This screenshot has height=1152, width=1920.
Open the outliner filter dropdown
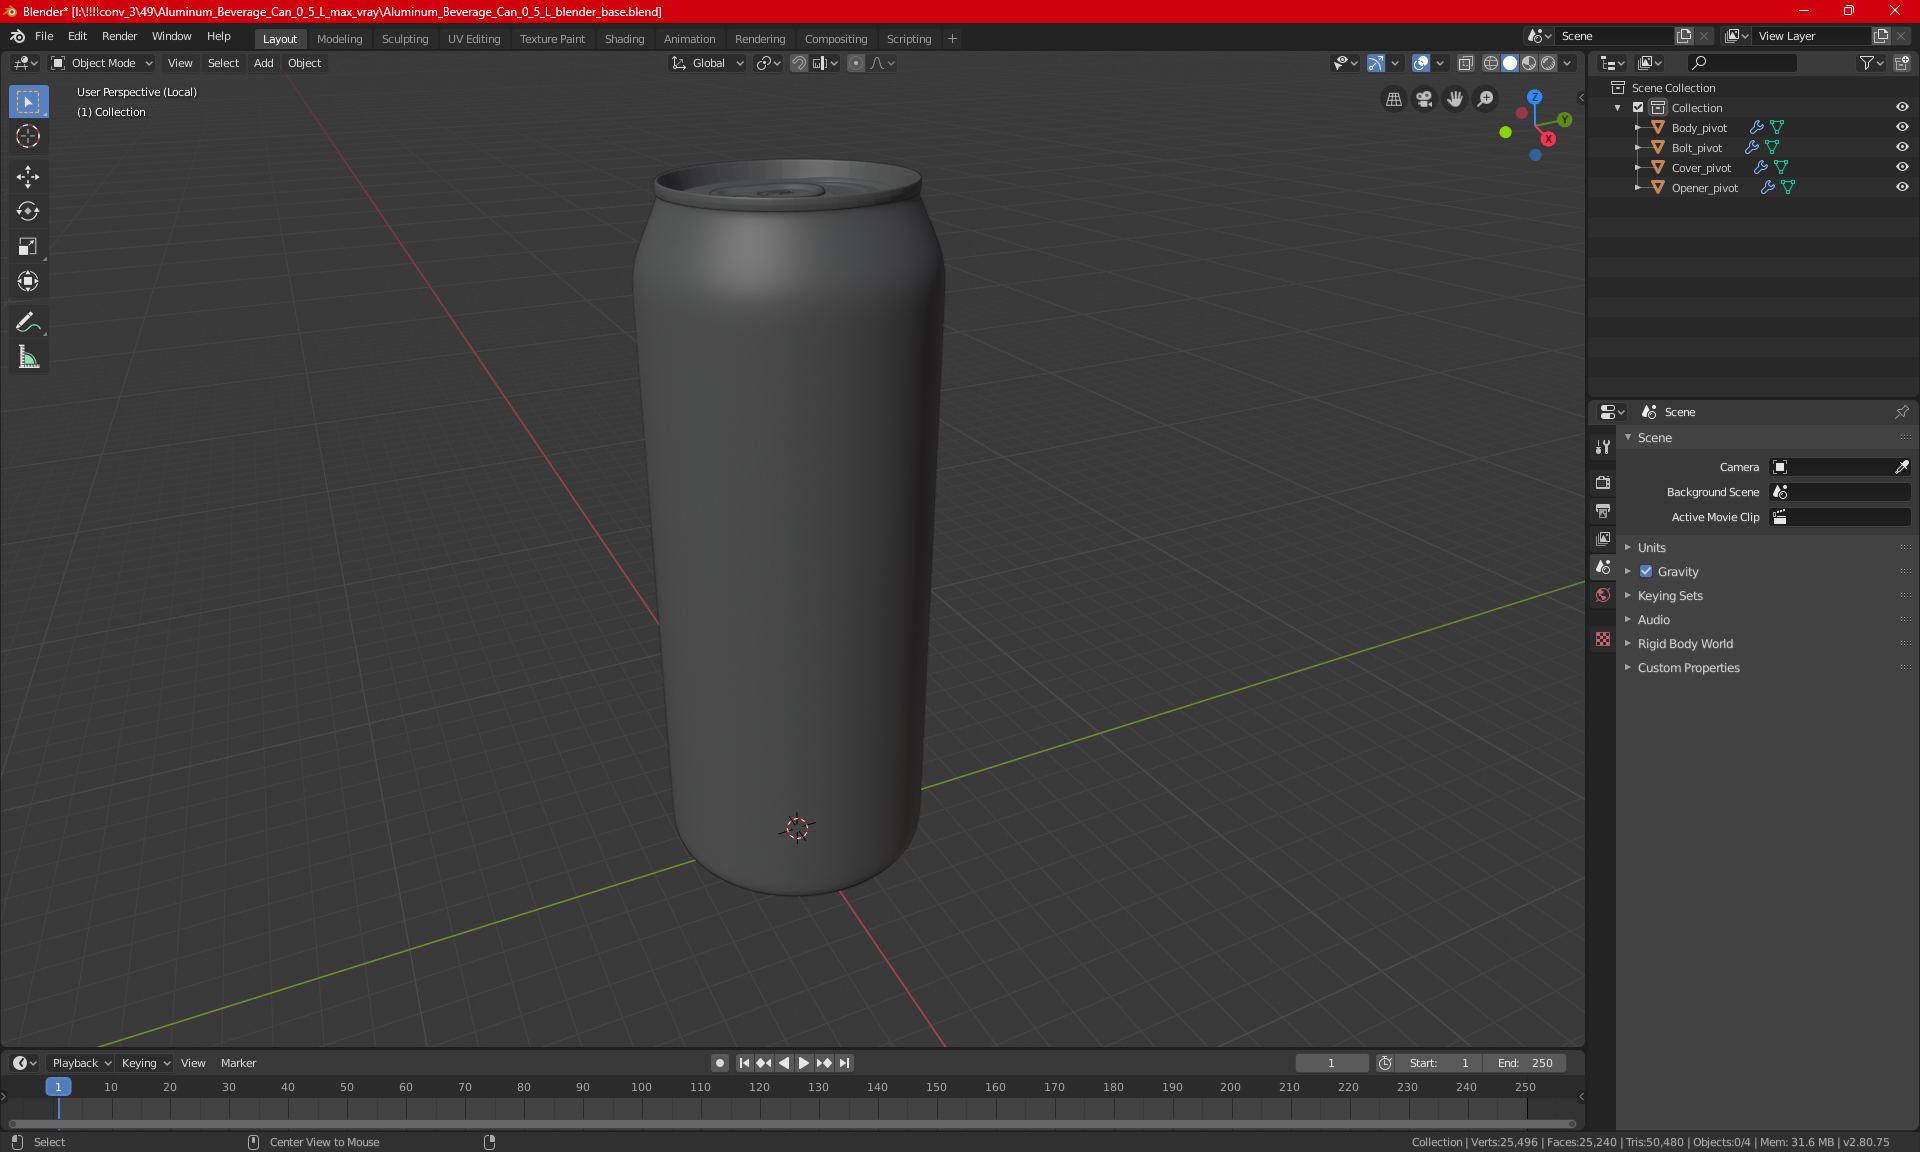click(x=1871, y=63)
